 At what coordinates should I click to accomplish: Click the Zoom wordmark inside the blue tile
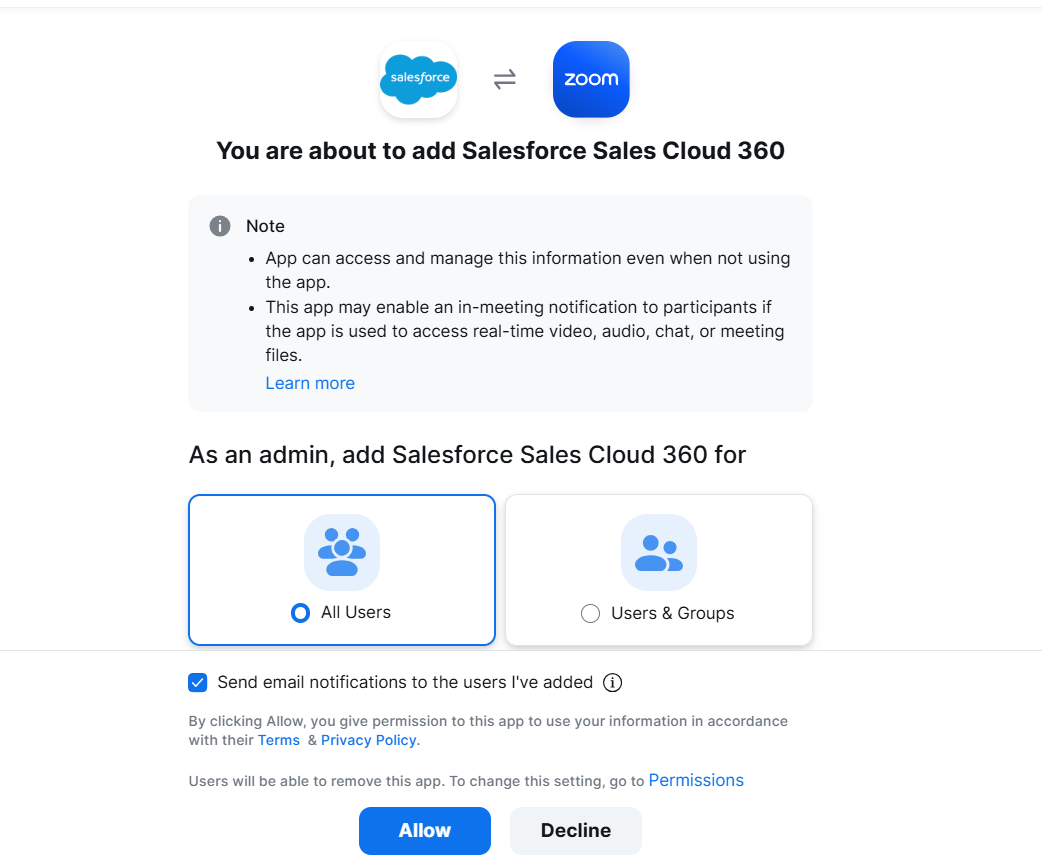click(591, 79)
